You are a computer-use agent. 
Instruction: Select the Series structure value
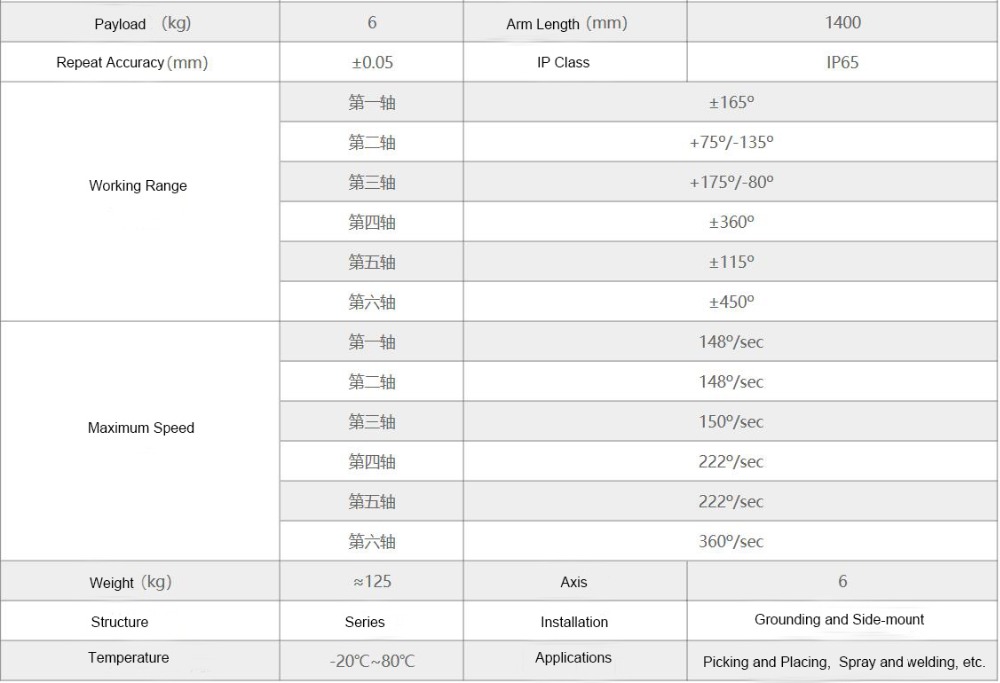365,622
